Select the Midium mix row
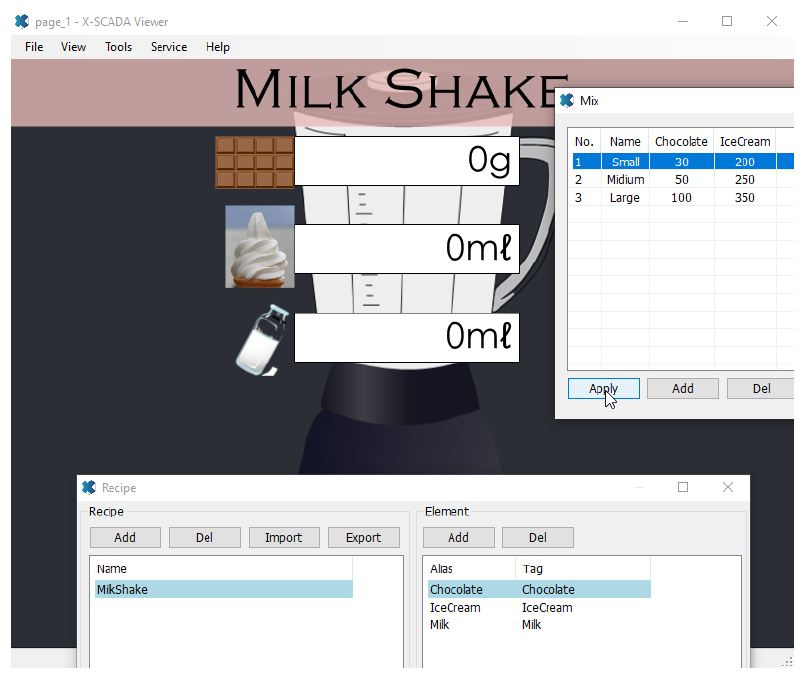Viewport: 808px width, 688px height. click(683, 179)
